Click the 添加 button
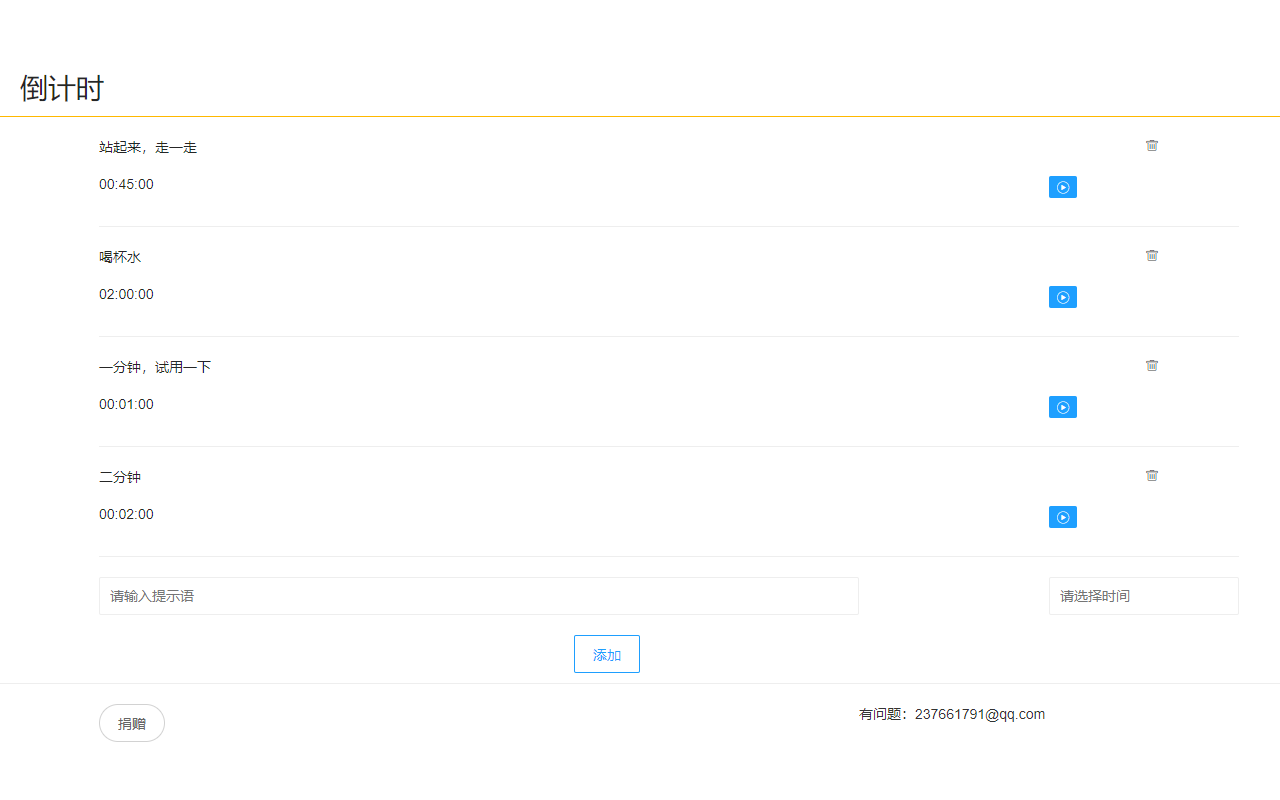Viewport: 1280px width, 800px height. [607, 654]
